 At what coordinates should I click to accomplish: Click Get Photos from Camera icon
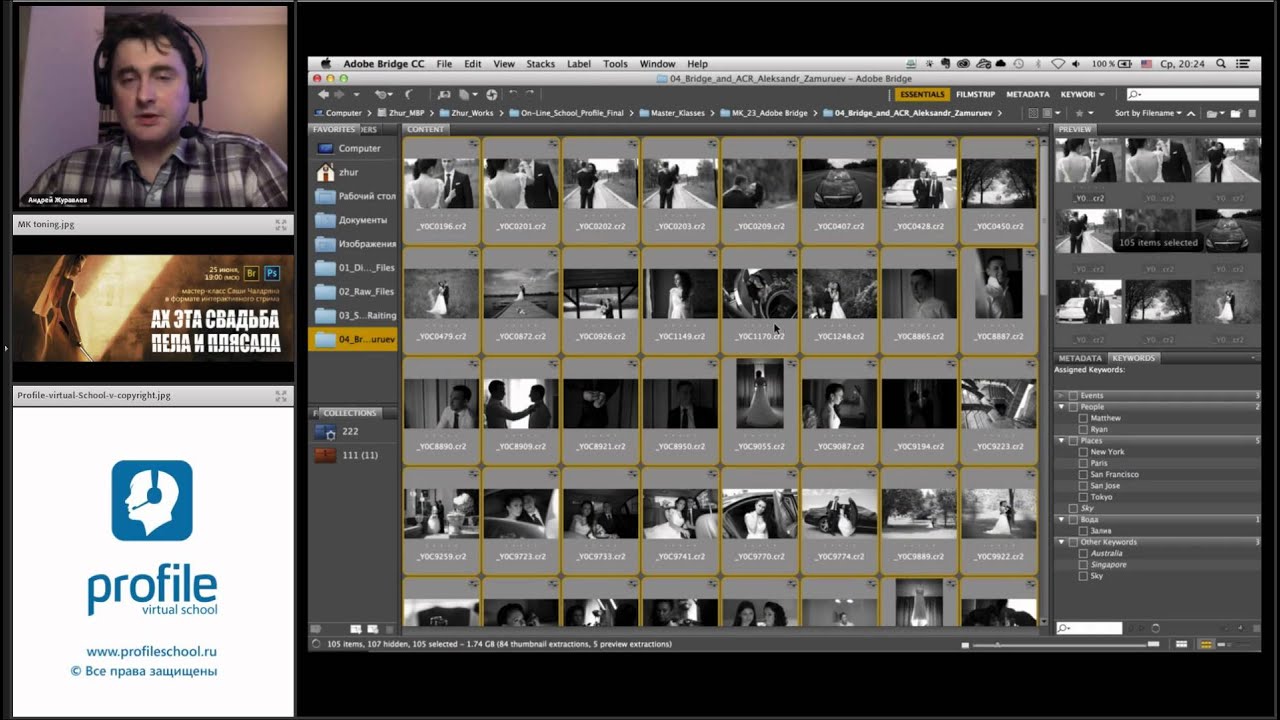(x=444, y=94)
